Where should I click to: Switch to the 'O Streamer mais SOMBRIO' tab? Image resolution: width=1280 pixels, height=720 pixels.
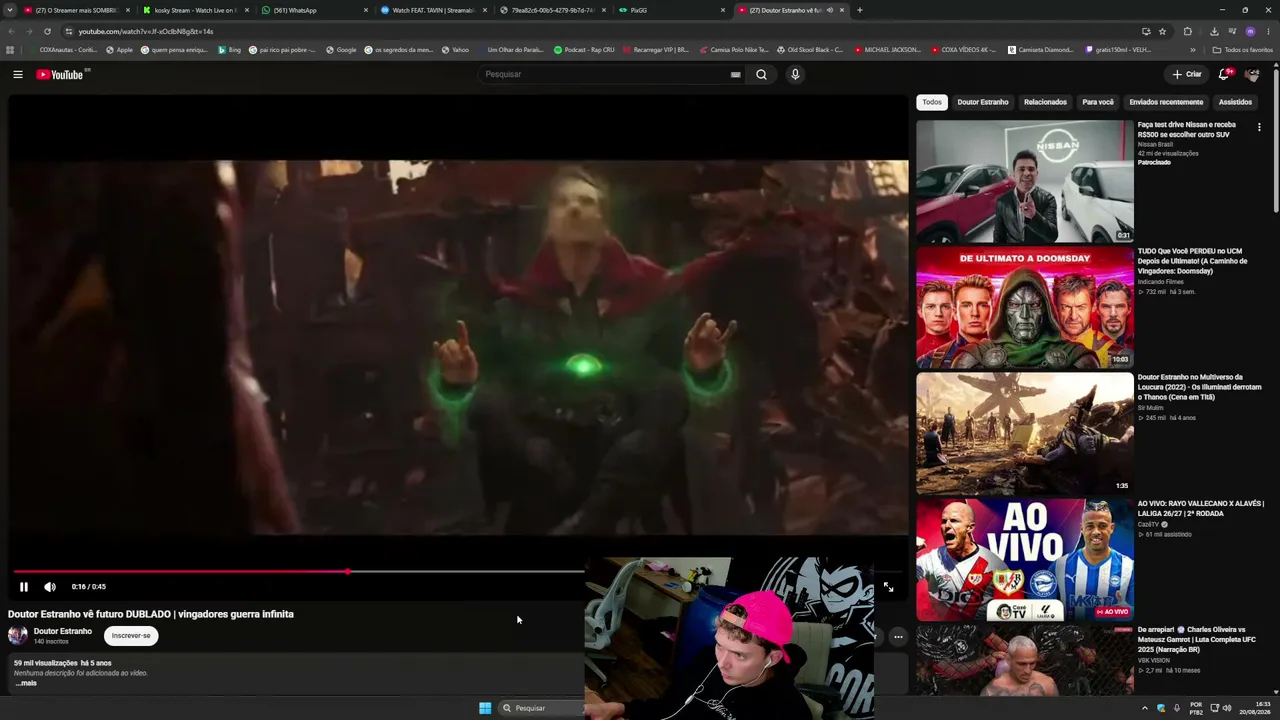[x=78, y=10]
